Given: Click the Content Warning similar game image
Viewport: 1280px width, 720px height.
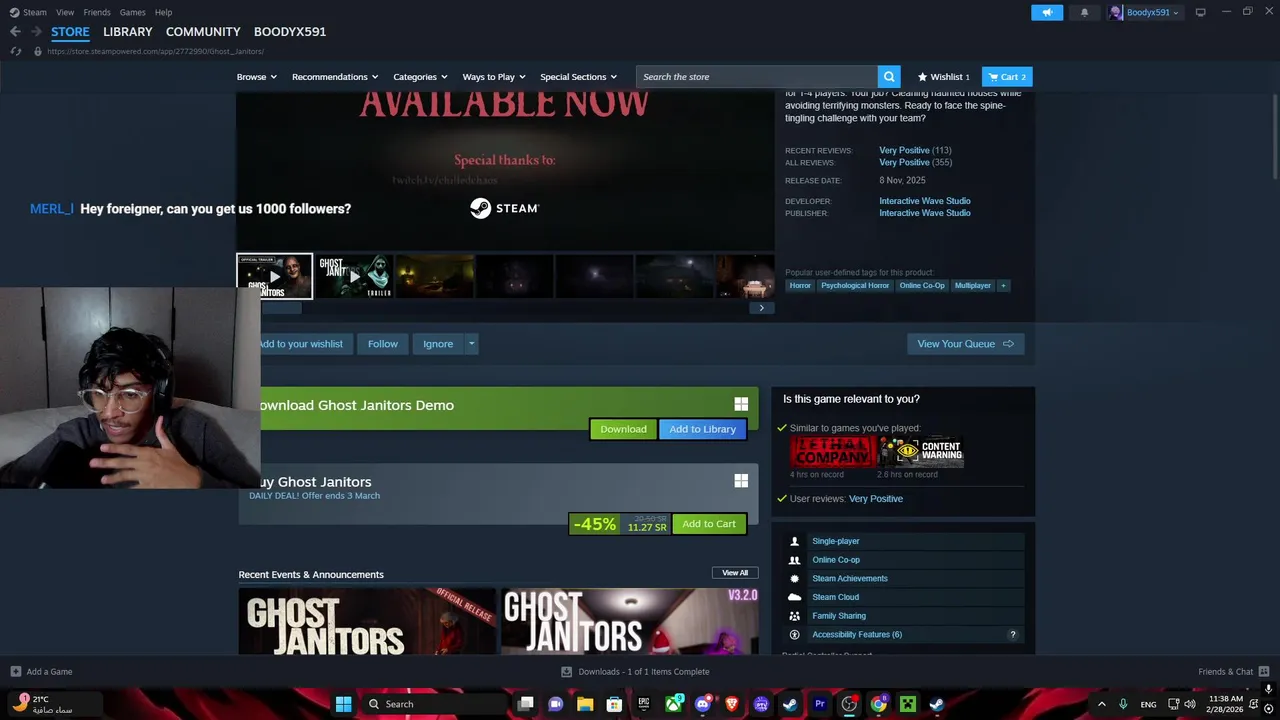Looking at the screenshot, I should click(920, 452).
